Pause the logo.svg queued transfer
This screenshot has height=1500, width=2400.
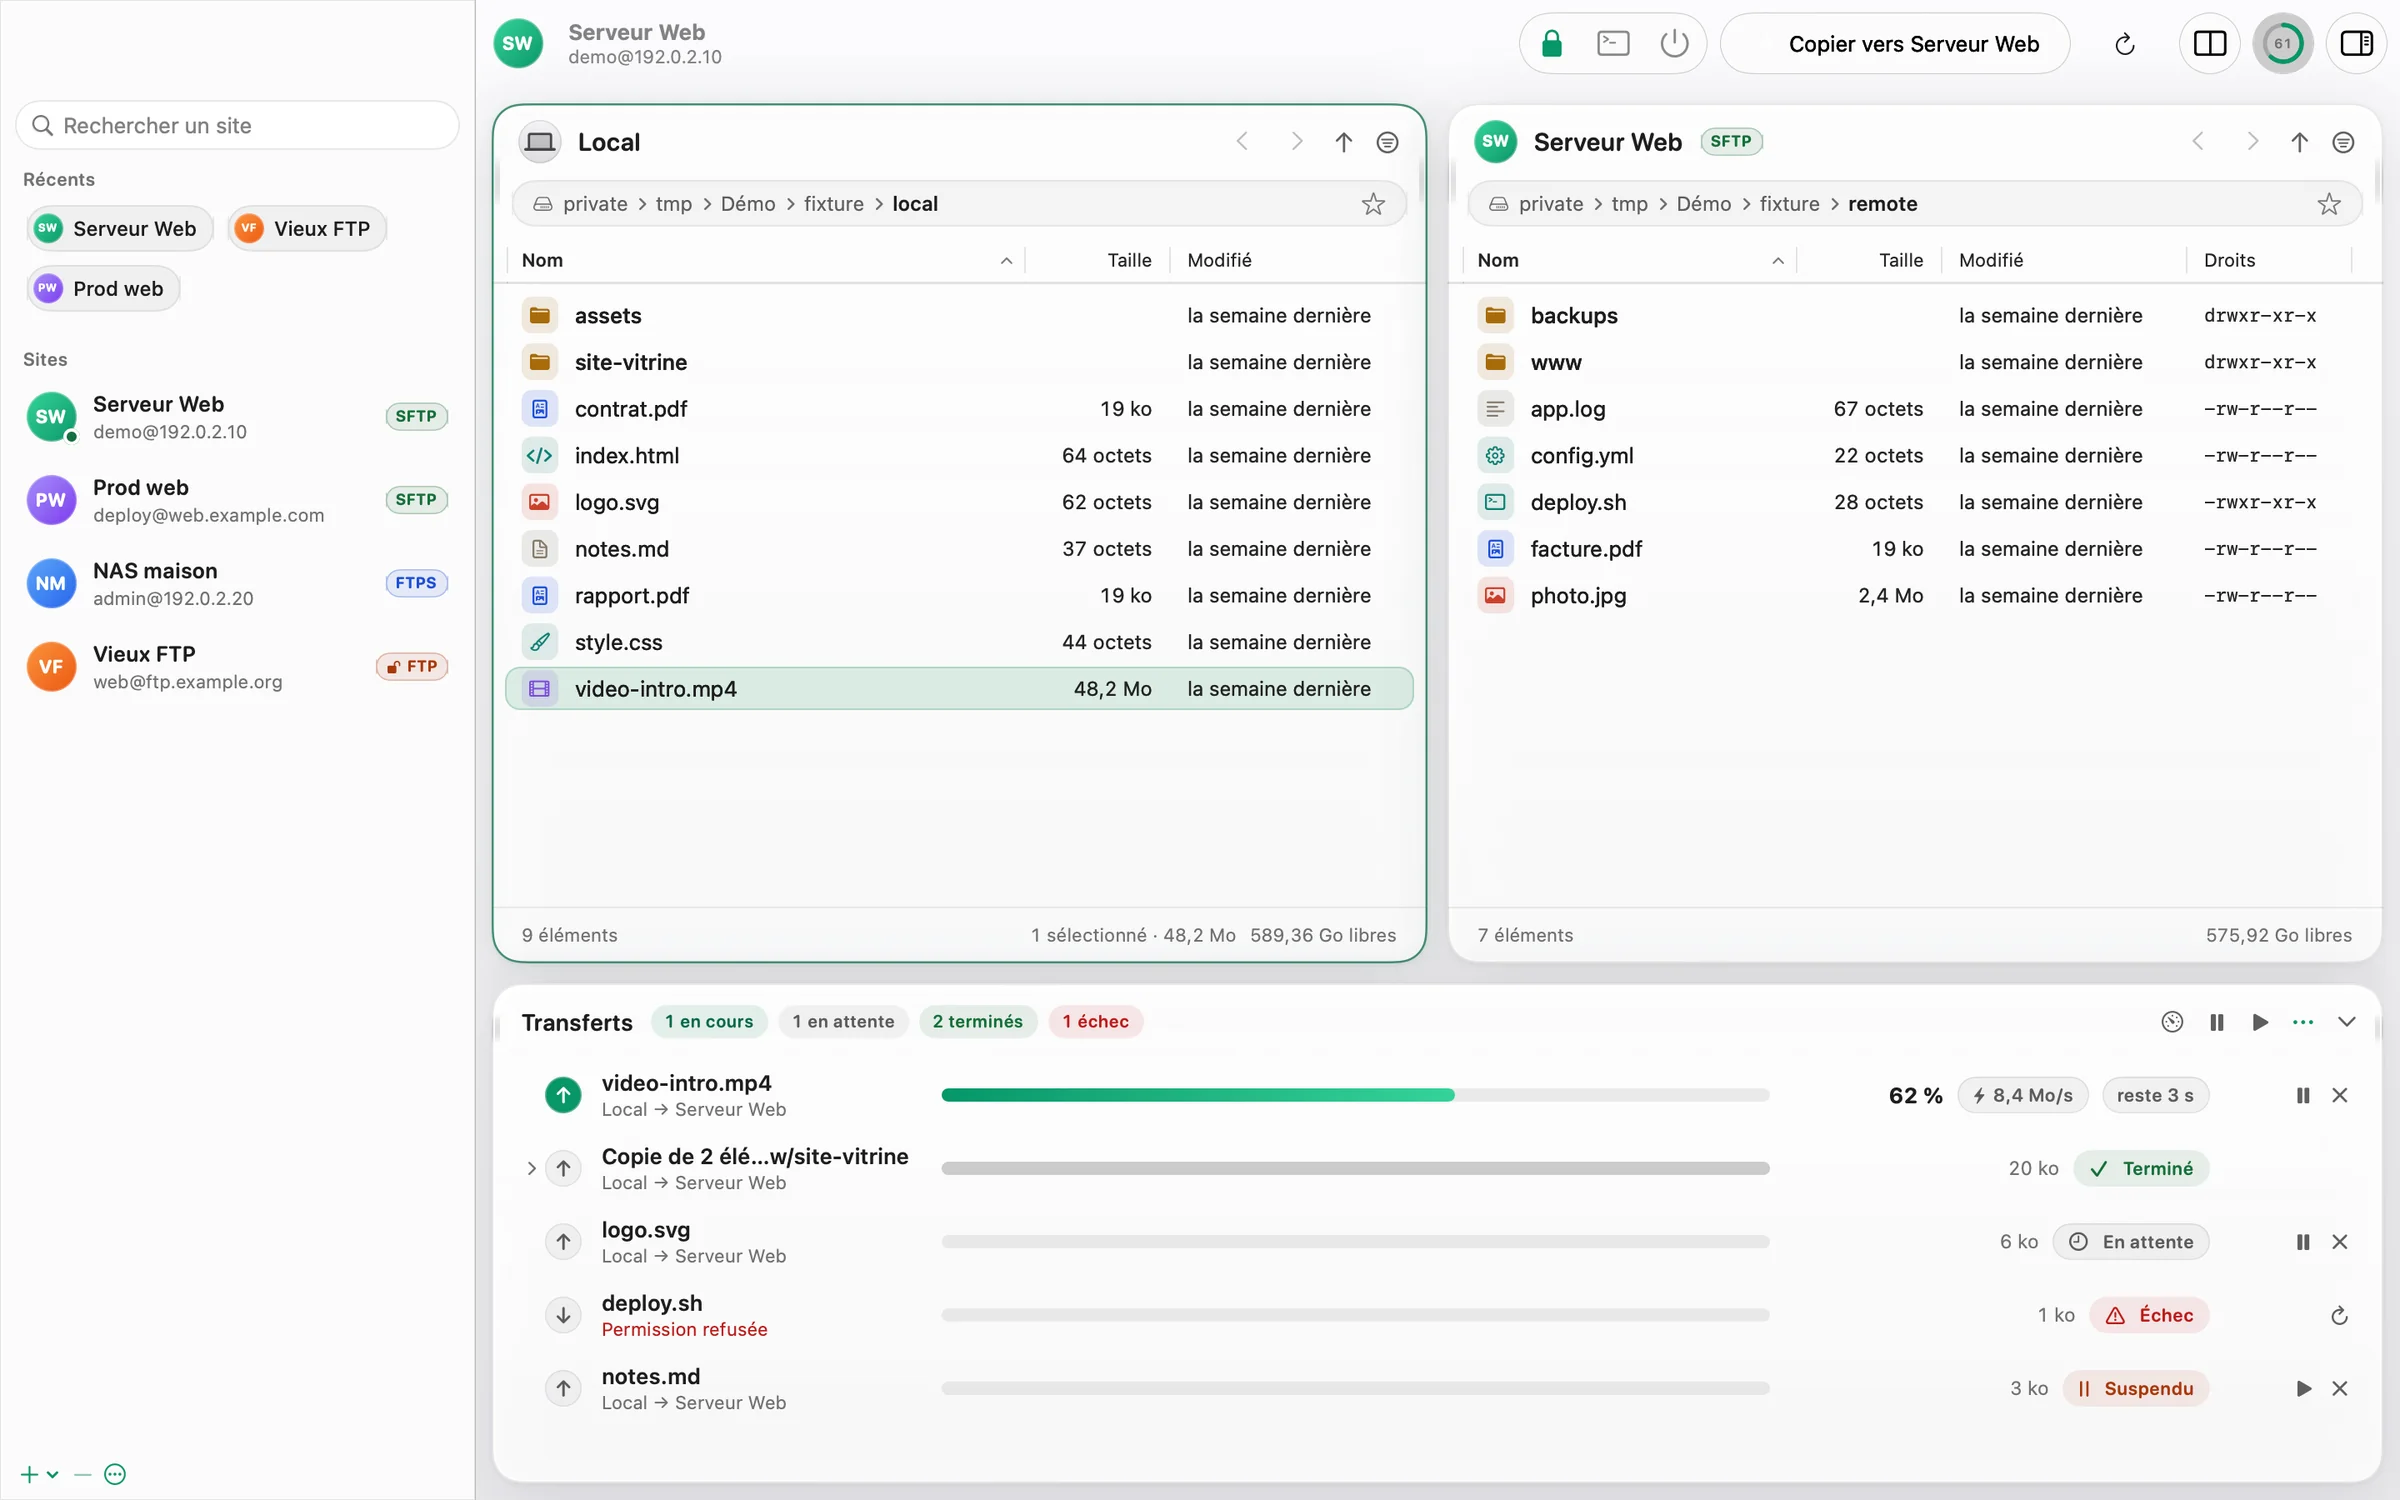point(2303,1242)
